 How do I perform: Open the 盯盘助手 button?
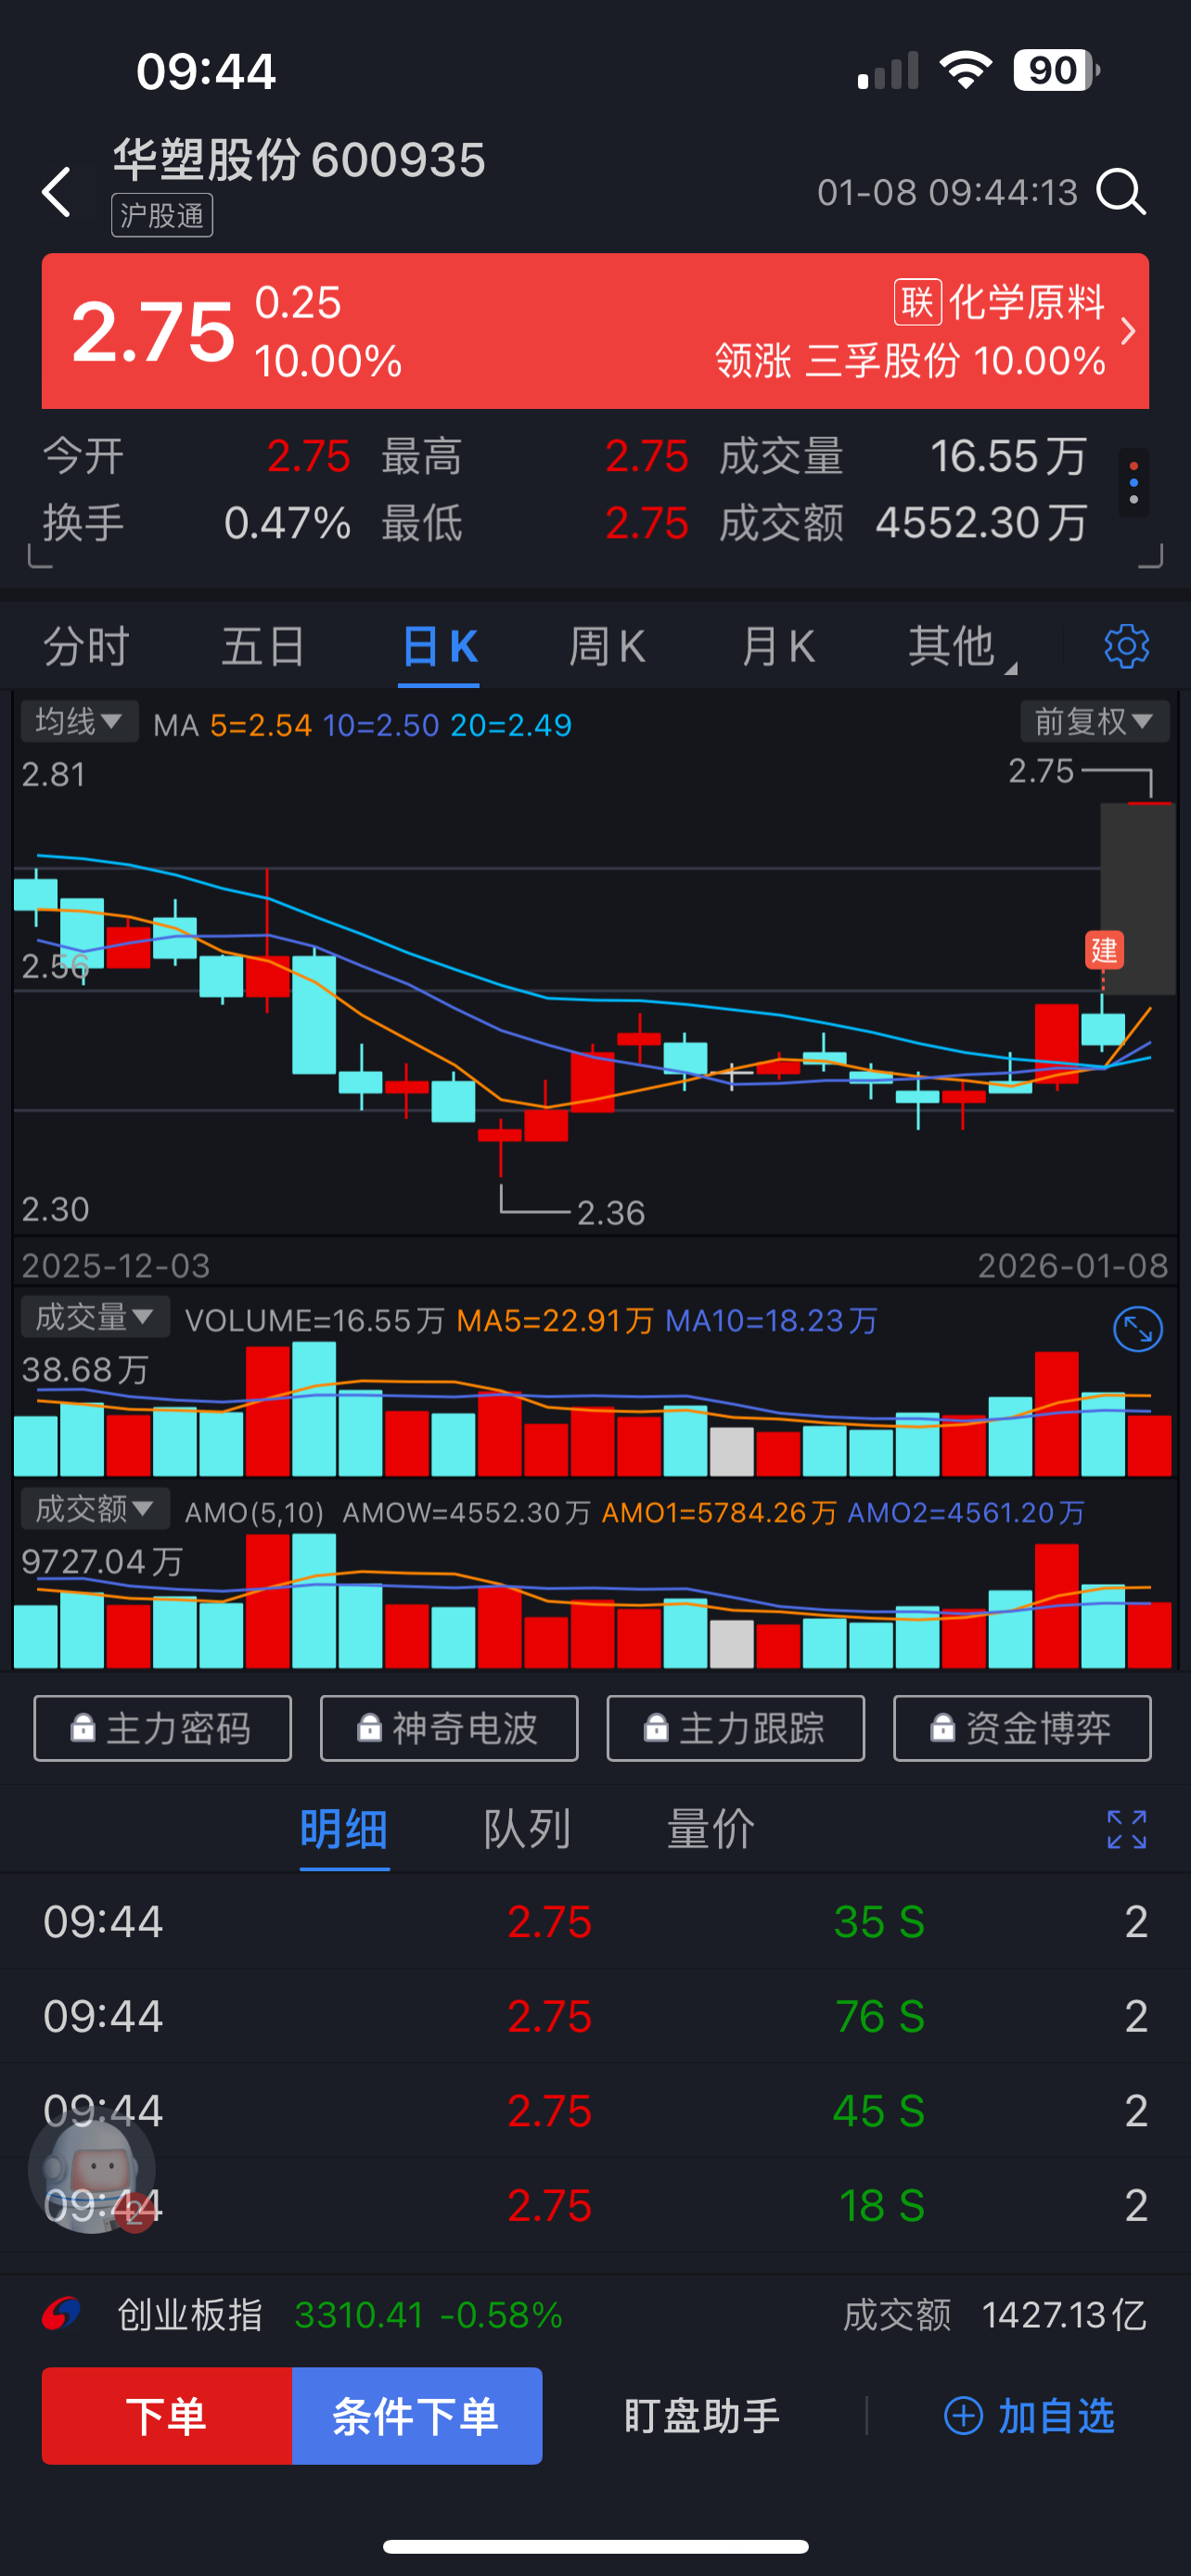(702, 2415)
